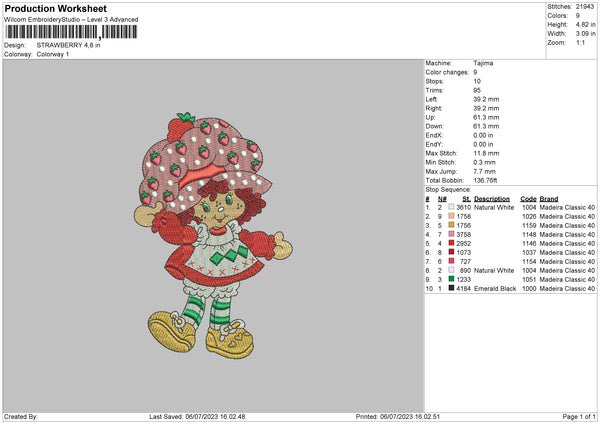600x424 pixels.
Task: Click the 'EndX:' 0.00 in value
Action: pyautogui.click(x=483, y=135)
